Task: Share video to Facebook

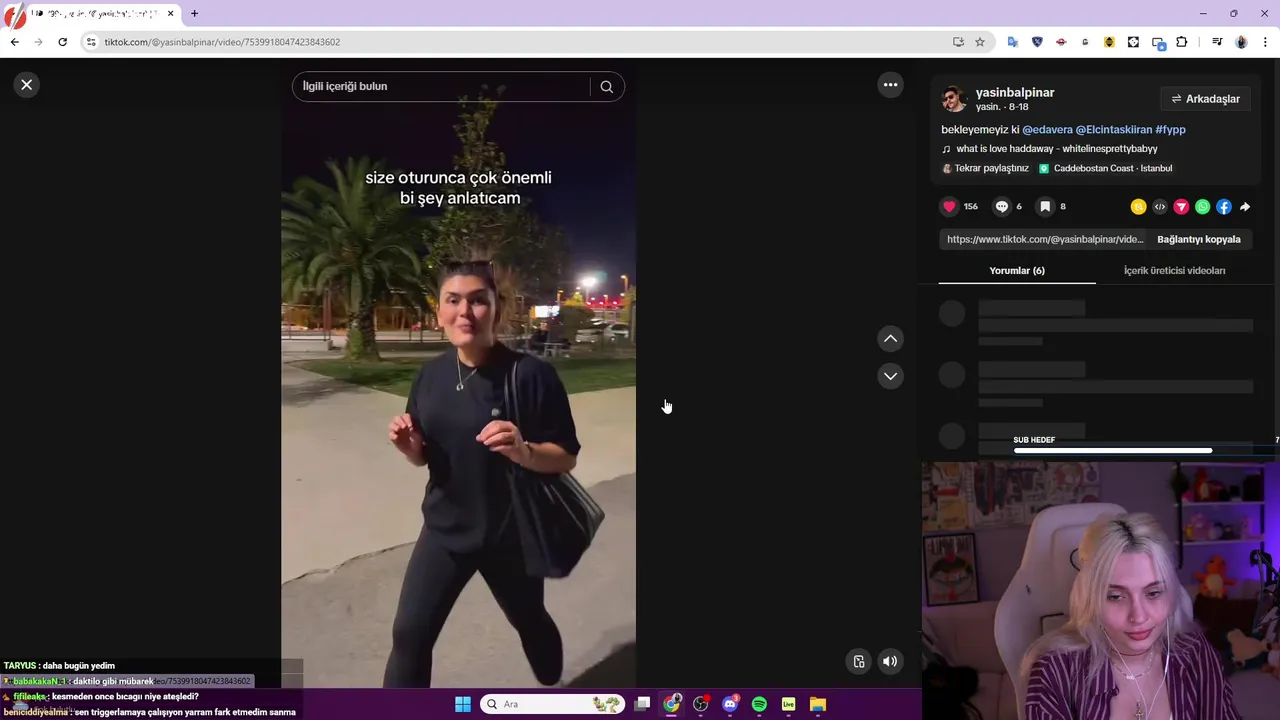Action: click(x=1224, y=207)
